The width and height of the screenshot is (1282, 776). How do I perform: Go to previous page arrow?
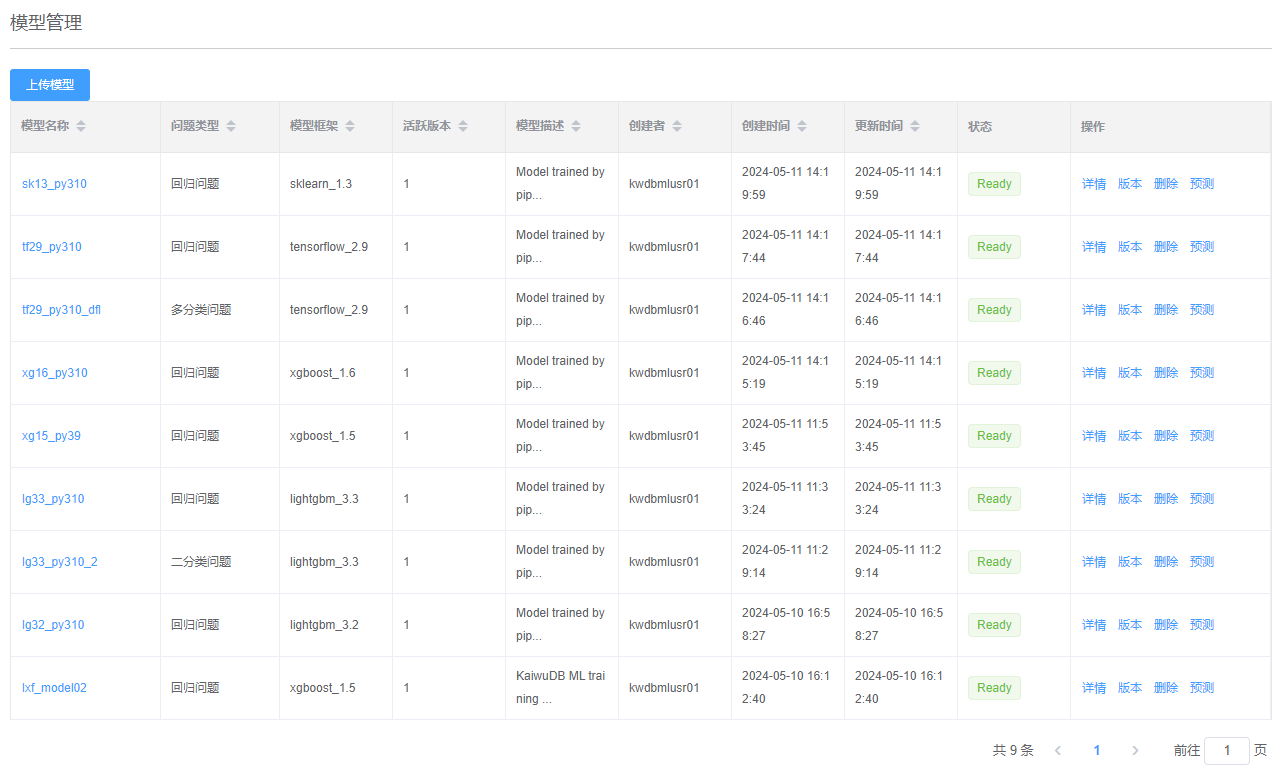coord(1058,750)
